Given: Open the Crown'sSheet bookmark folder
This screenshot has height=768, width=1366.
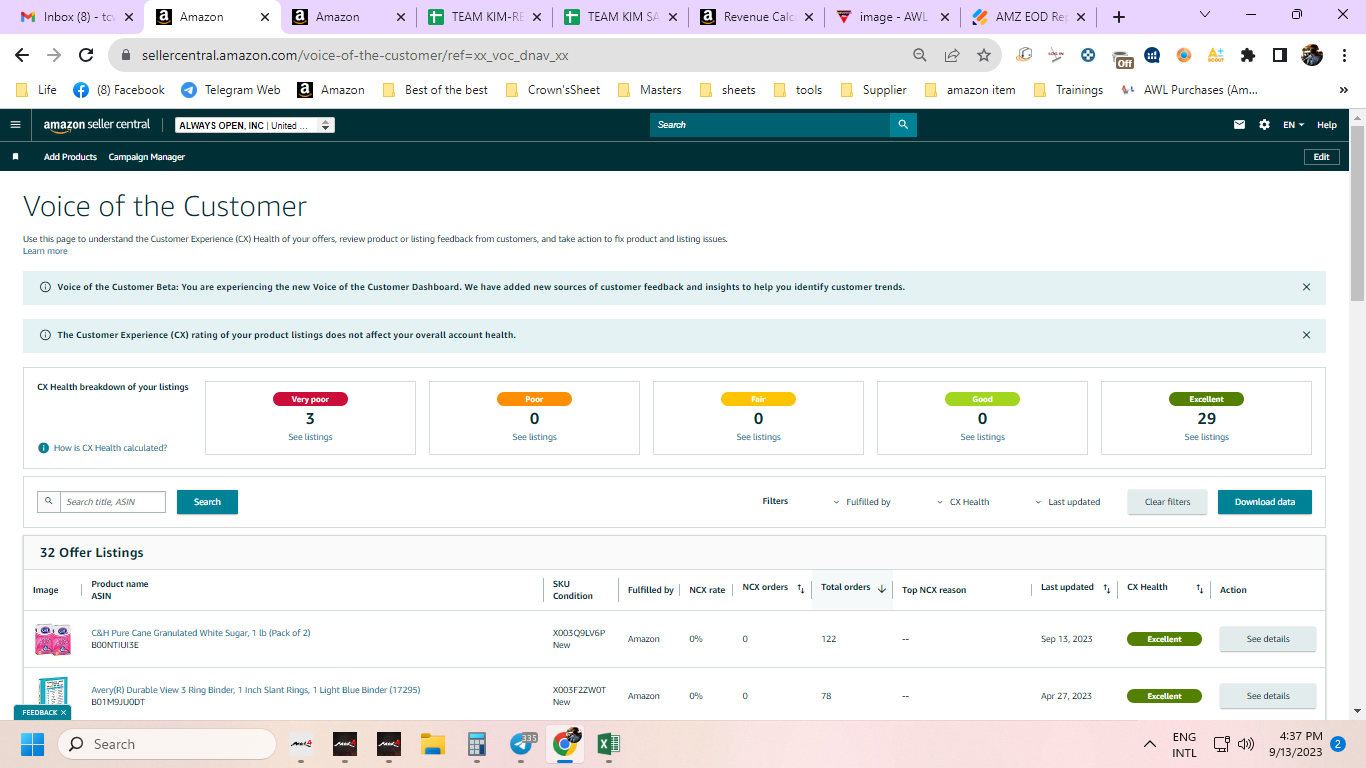Looking at the screenshot, I should coord(553,90).
